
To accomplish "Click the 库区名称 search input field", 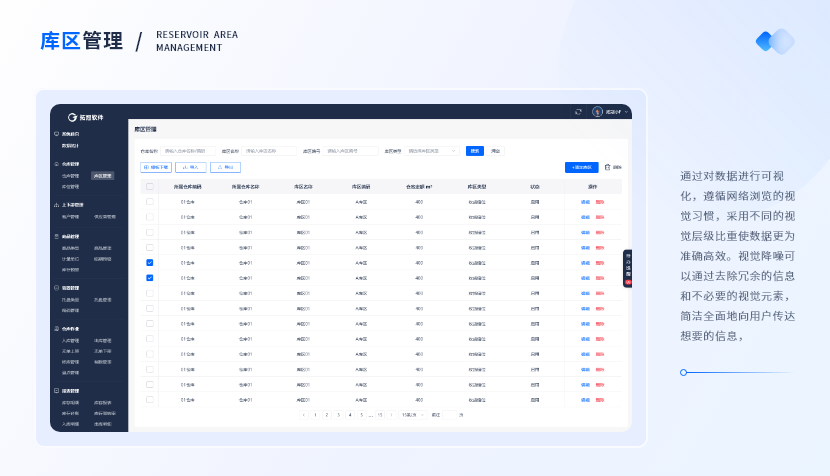I will point(270,151).
